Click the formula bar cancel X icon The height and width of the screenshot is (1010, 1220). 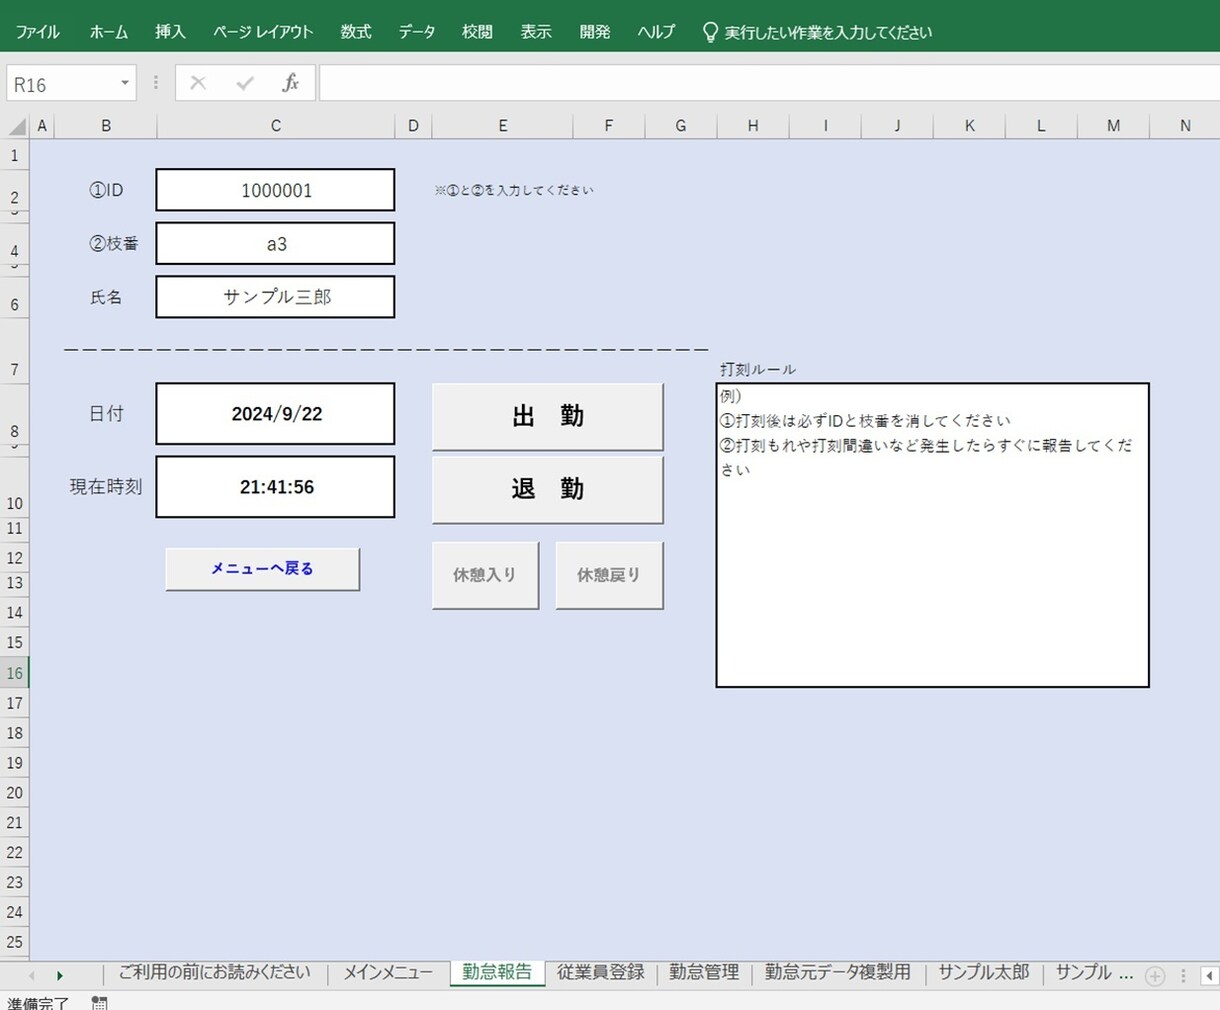[x=198, y=83]
